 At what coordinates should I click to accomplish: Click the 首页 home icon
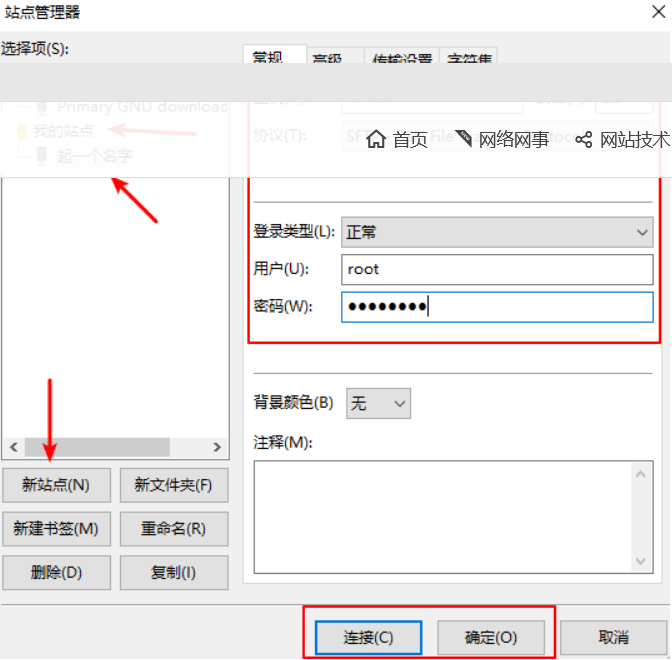tap(376, 139)
